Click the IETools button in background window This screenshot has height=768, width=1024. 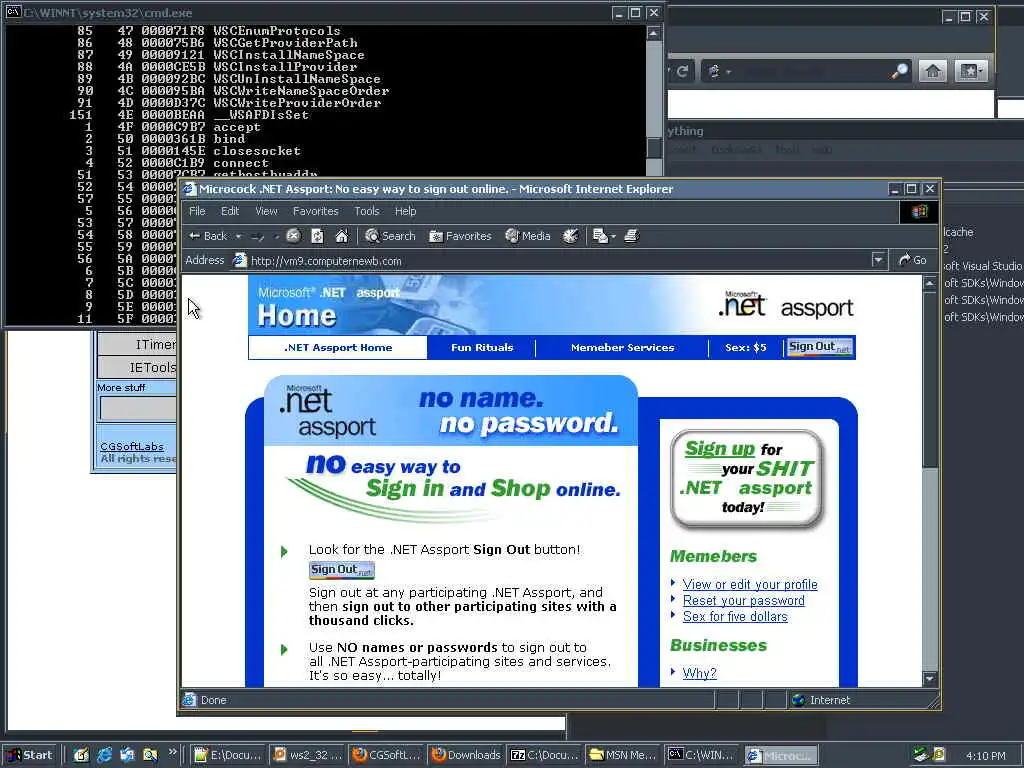[137, 368]
